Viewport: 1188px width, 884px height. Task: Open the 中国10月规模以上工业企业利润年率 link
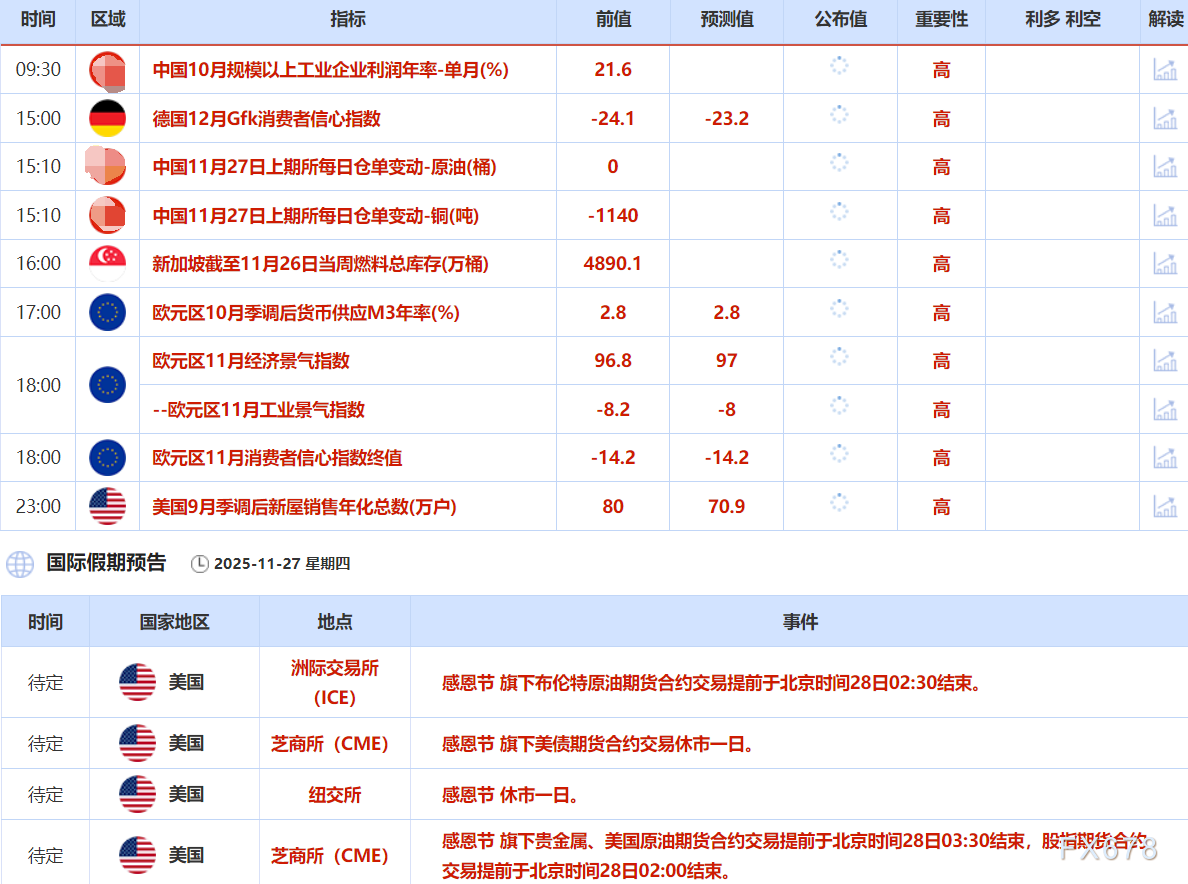point(300,70)
